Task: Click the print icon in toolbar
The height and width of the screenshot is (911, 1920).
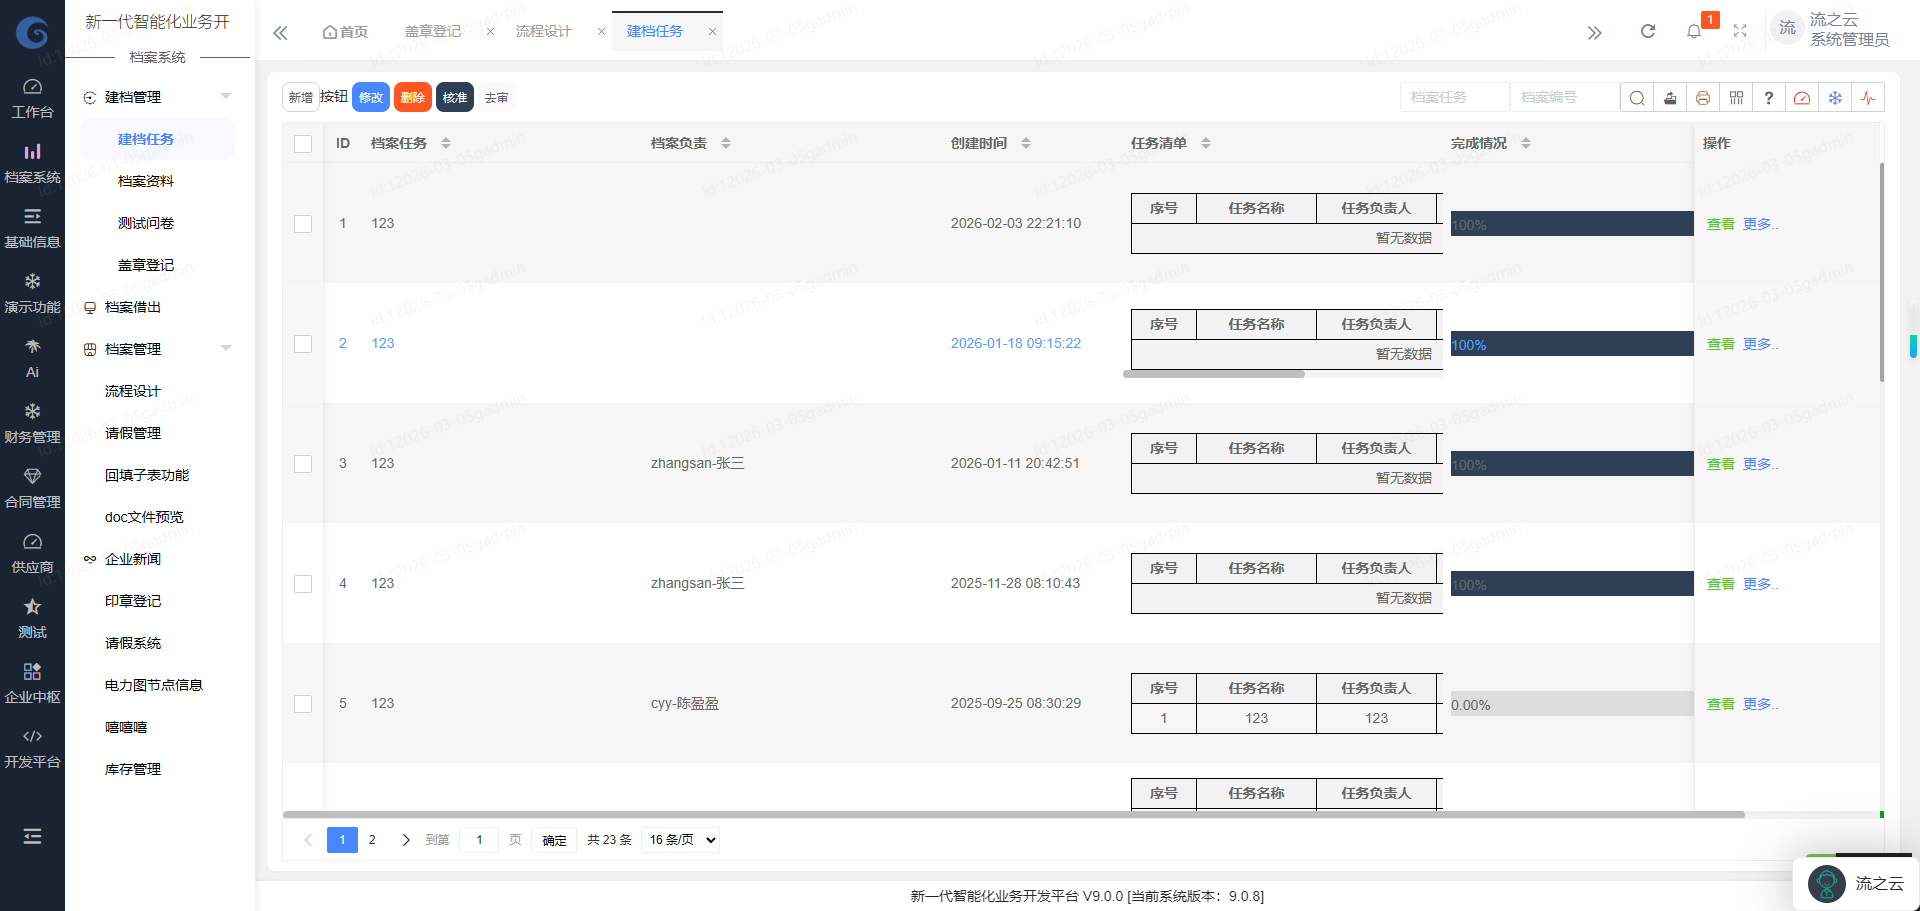Action: coord(1703,98)
